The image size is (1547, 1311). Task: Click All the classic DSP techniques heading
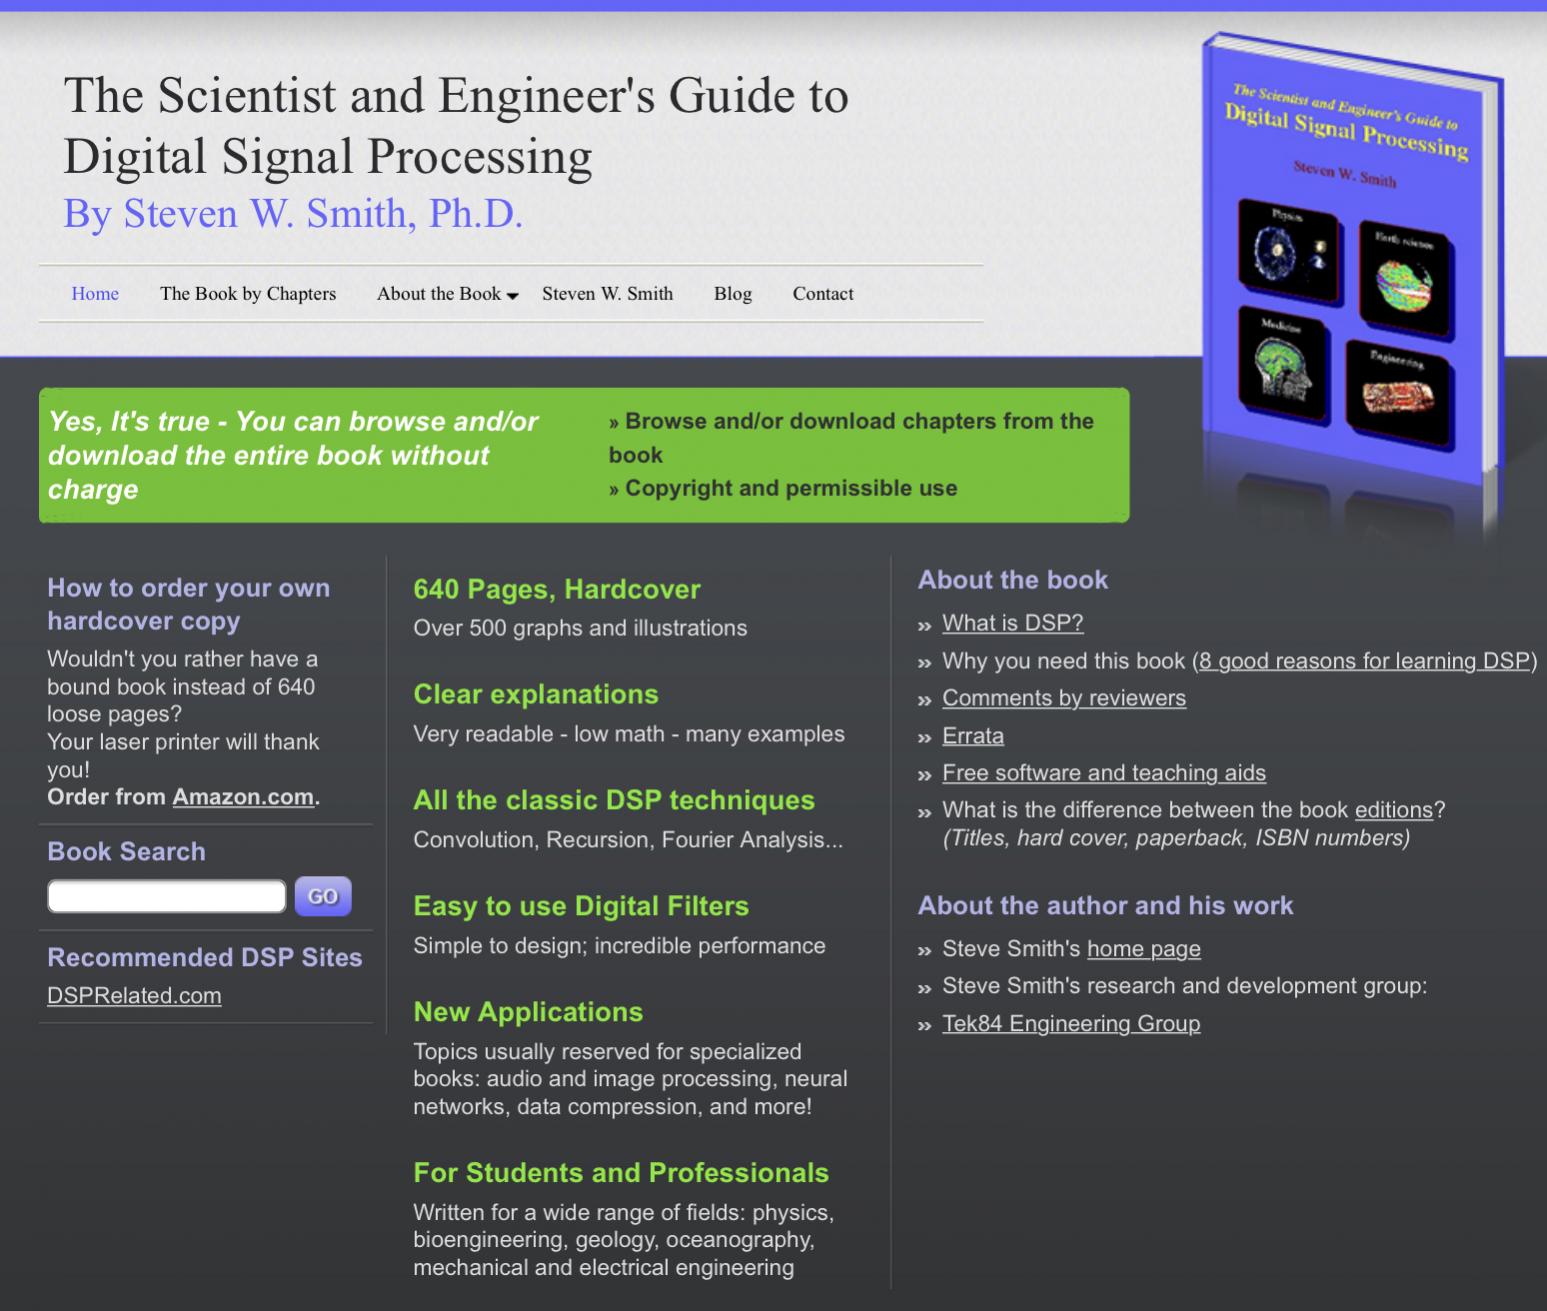coord(614,800)
